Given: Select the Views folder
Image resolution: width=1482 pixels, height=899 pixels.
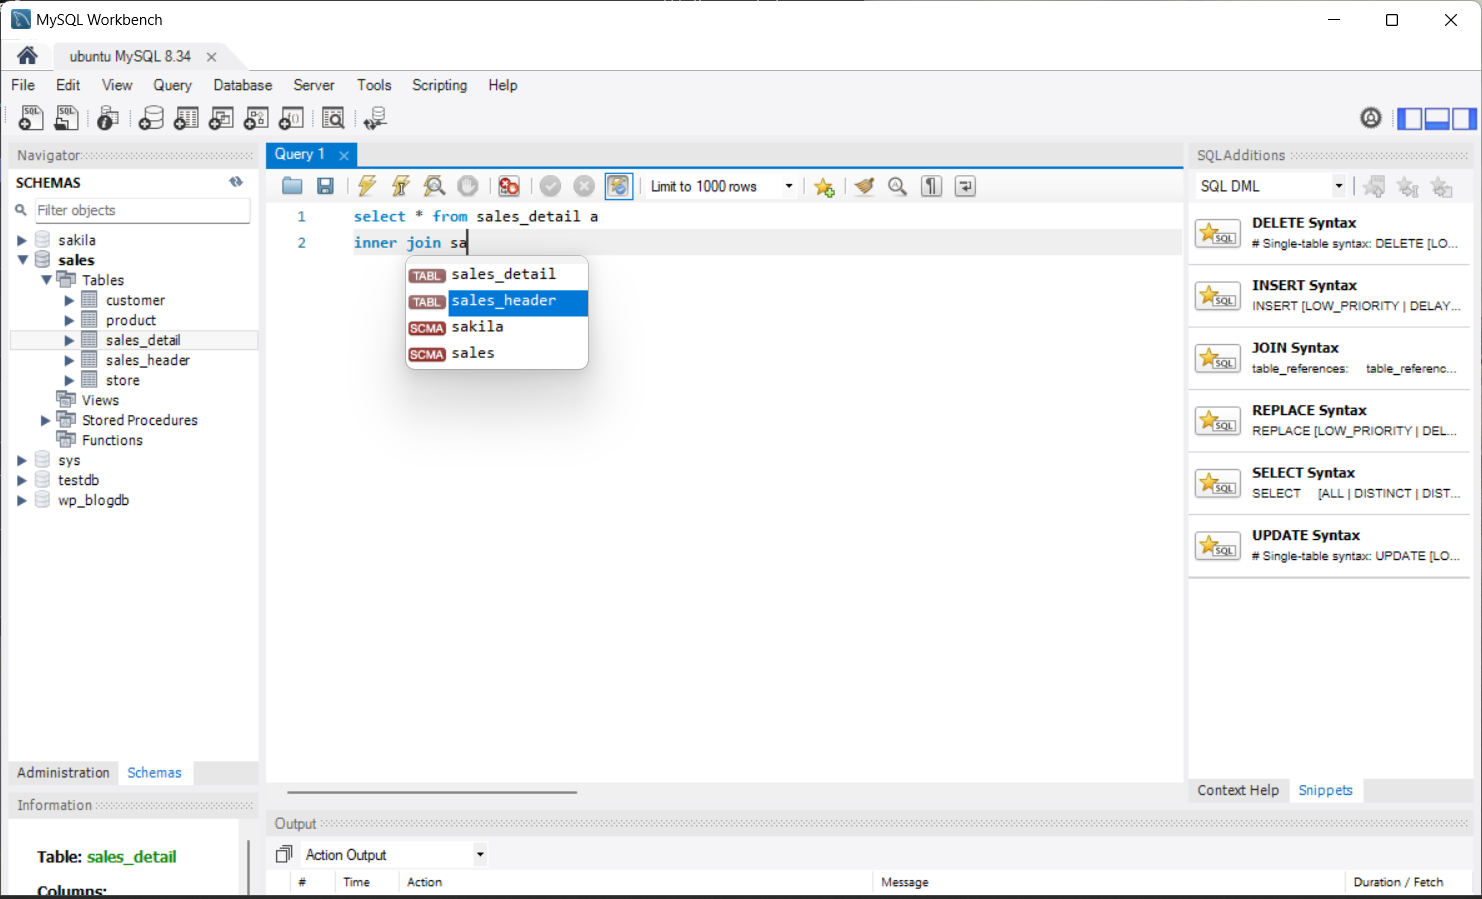Looking at the screenshot, I should click(100, 400).
